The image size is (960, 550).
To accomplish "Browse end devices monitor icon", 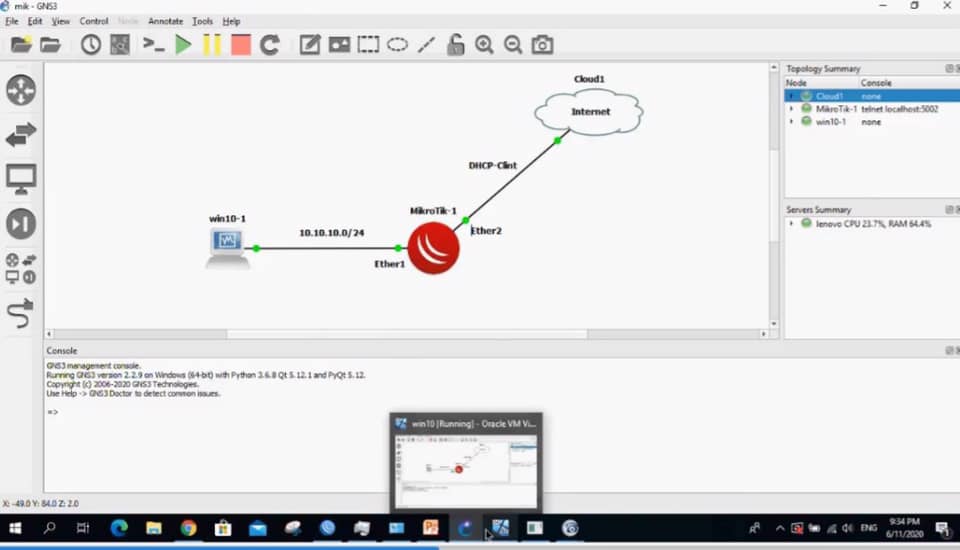I will (21, 179).
